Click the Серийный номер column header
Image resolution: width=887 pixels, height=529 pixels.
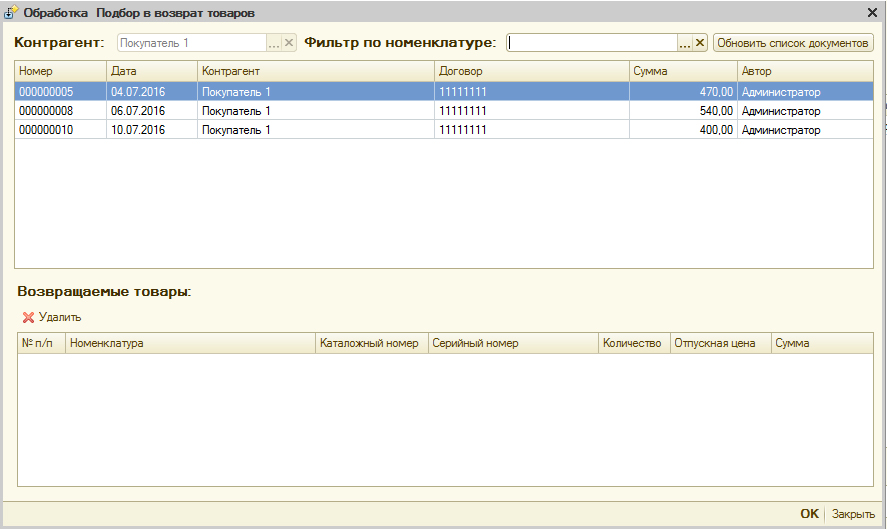point(512,343)
